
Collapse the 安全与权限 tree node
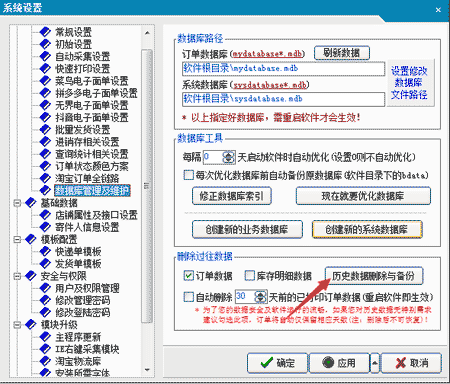click(17, 276)
